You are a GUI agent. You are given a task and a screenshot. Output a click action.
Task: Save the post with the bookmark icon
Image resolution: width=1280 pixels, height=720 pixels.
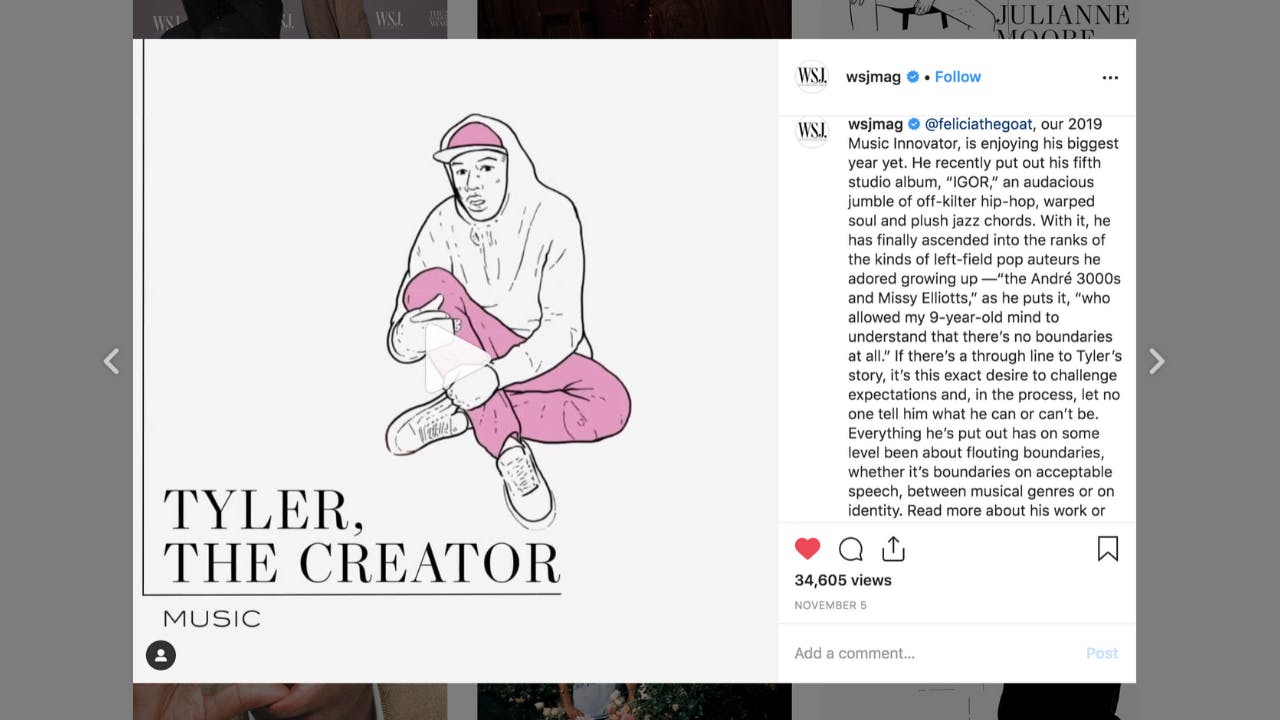point(1108,549)
